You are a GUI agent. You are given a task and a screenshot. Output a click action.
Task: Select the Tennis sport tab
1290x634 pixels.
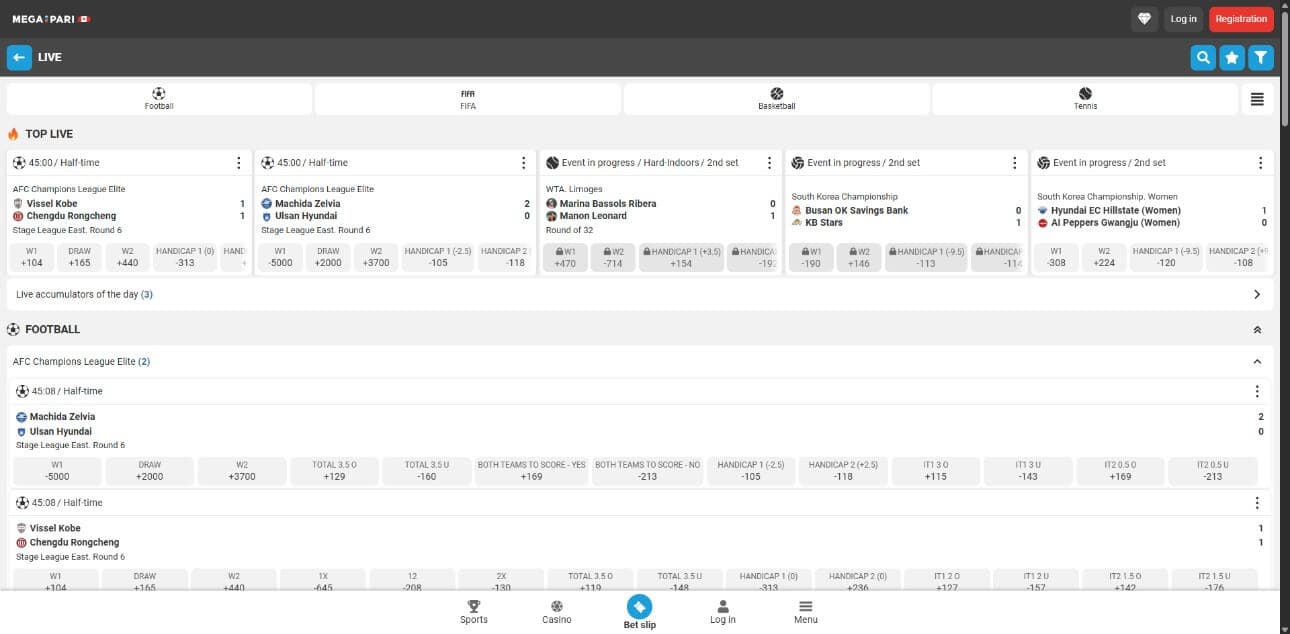pyautogui.click(x=1085, y=99)
